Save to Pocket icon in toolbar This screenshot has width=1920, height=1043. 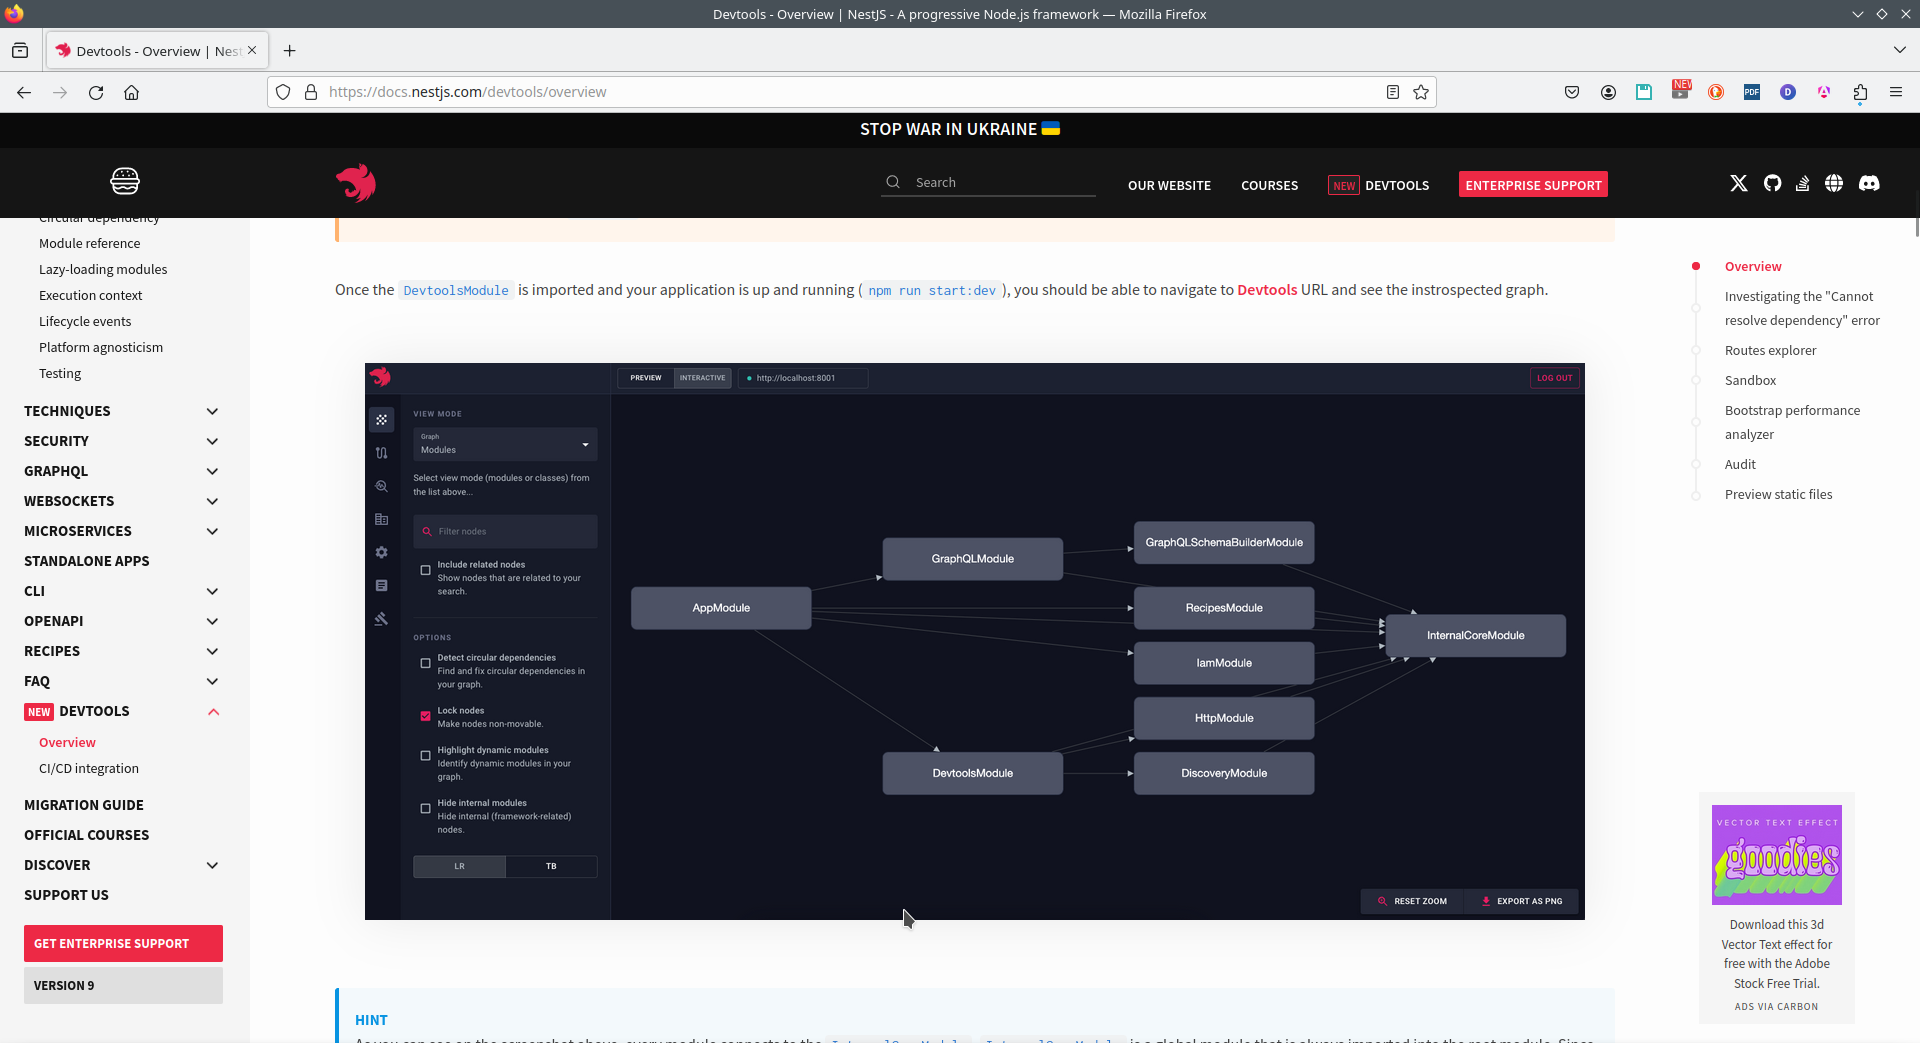(1572, 92)
